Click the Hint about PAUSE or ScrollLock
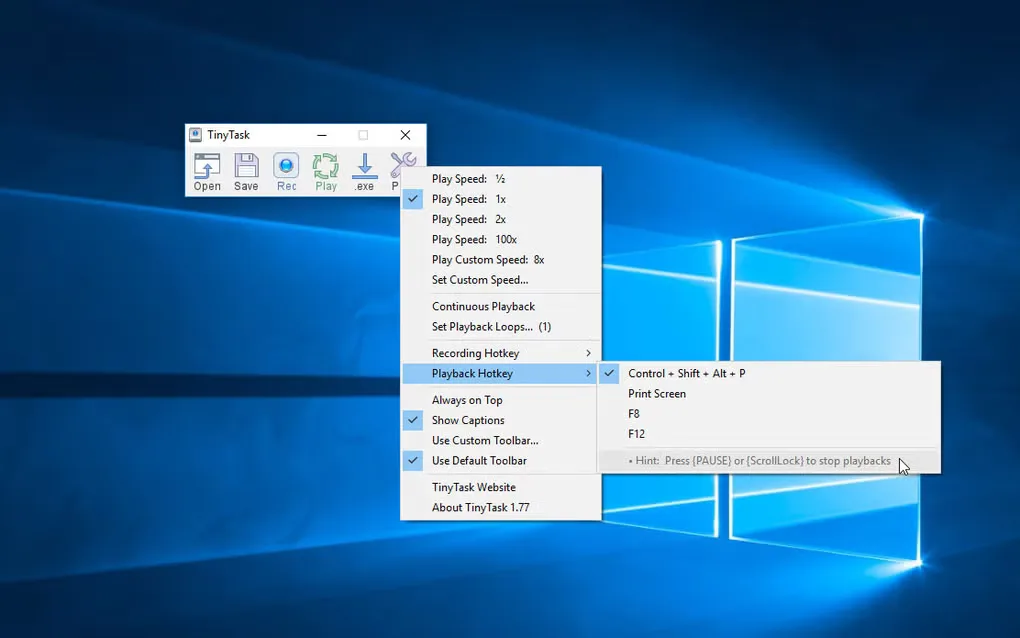This screenshot has width=1020, height=638. [769, 460]
